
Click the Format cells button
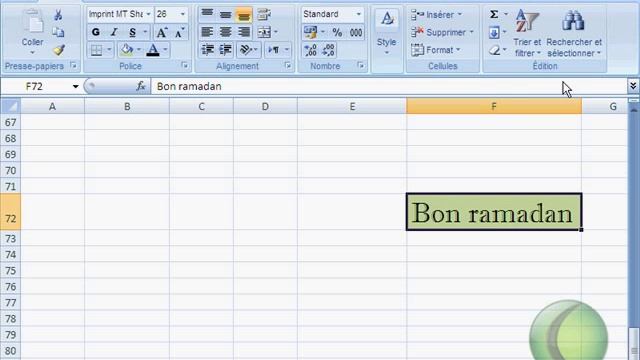tap(436, 50)
